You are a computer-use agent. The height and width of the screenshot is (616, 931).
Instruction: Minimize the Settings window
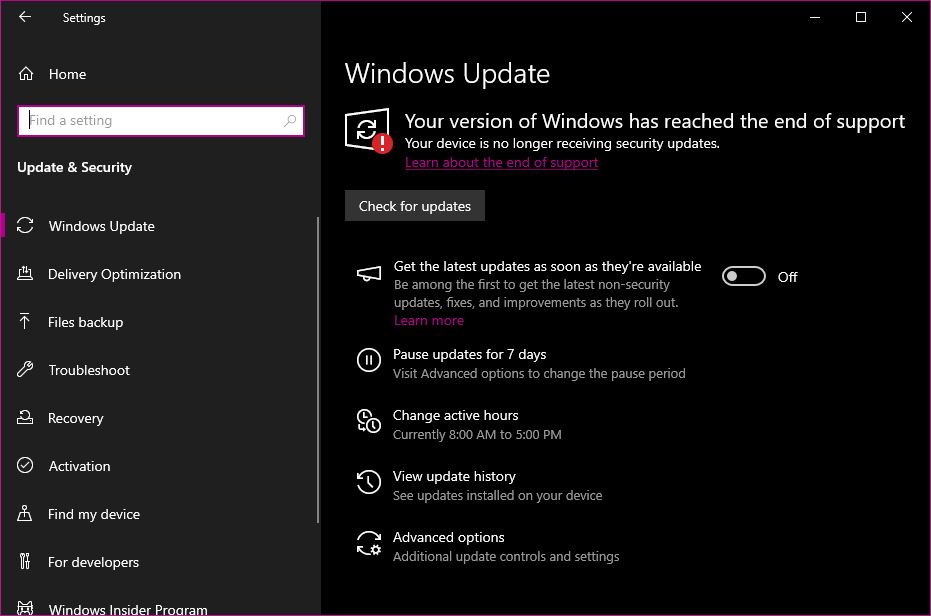(x=815, y=17)
